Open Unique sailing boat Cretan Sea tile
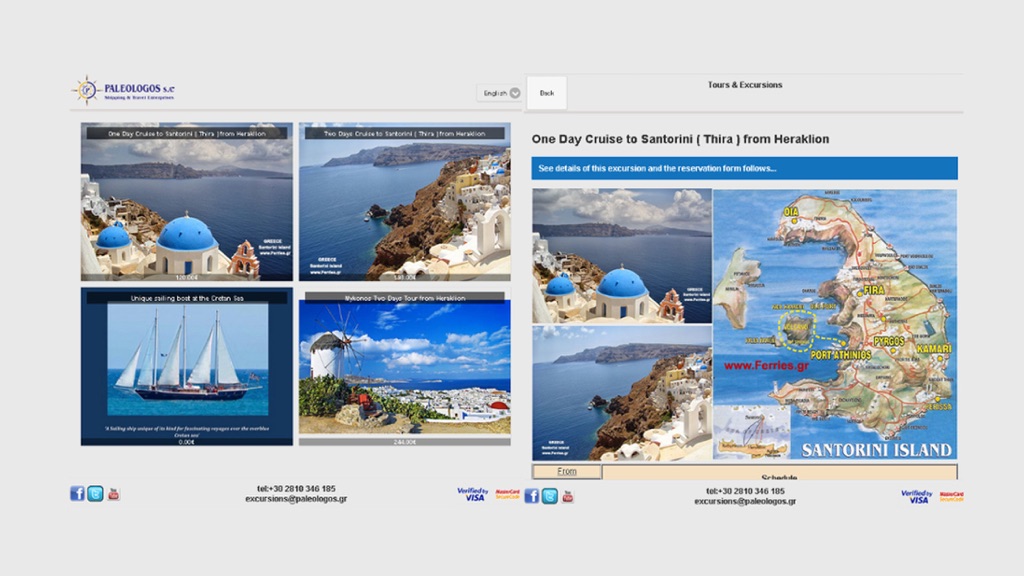 click(x=187, y=367)
